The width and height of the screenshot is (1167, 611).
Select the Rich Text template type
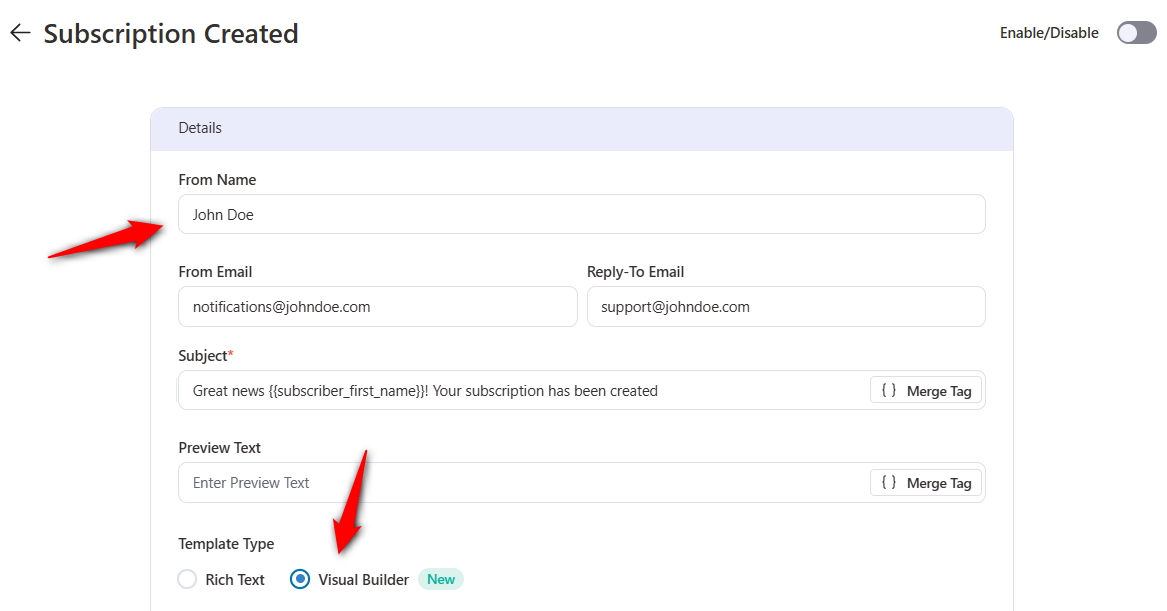187,579
